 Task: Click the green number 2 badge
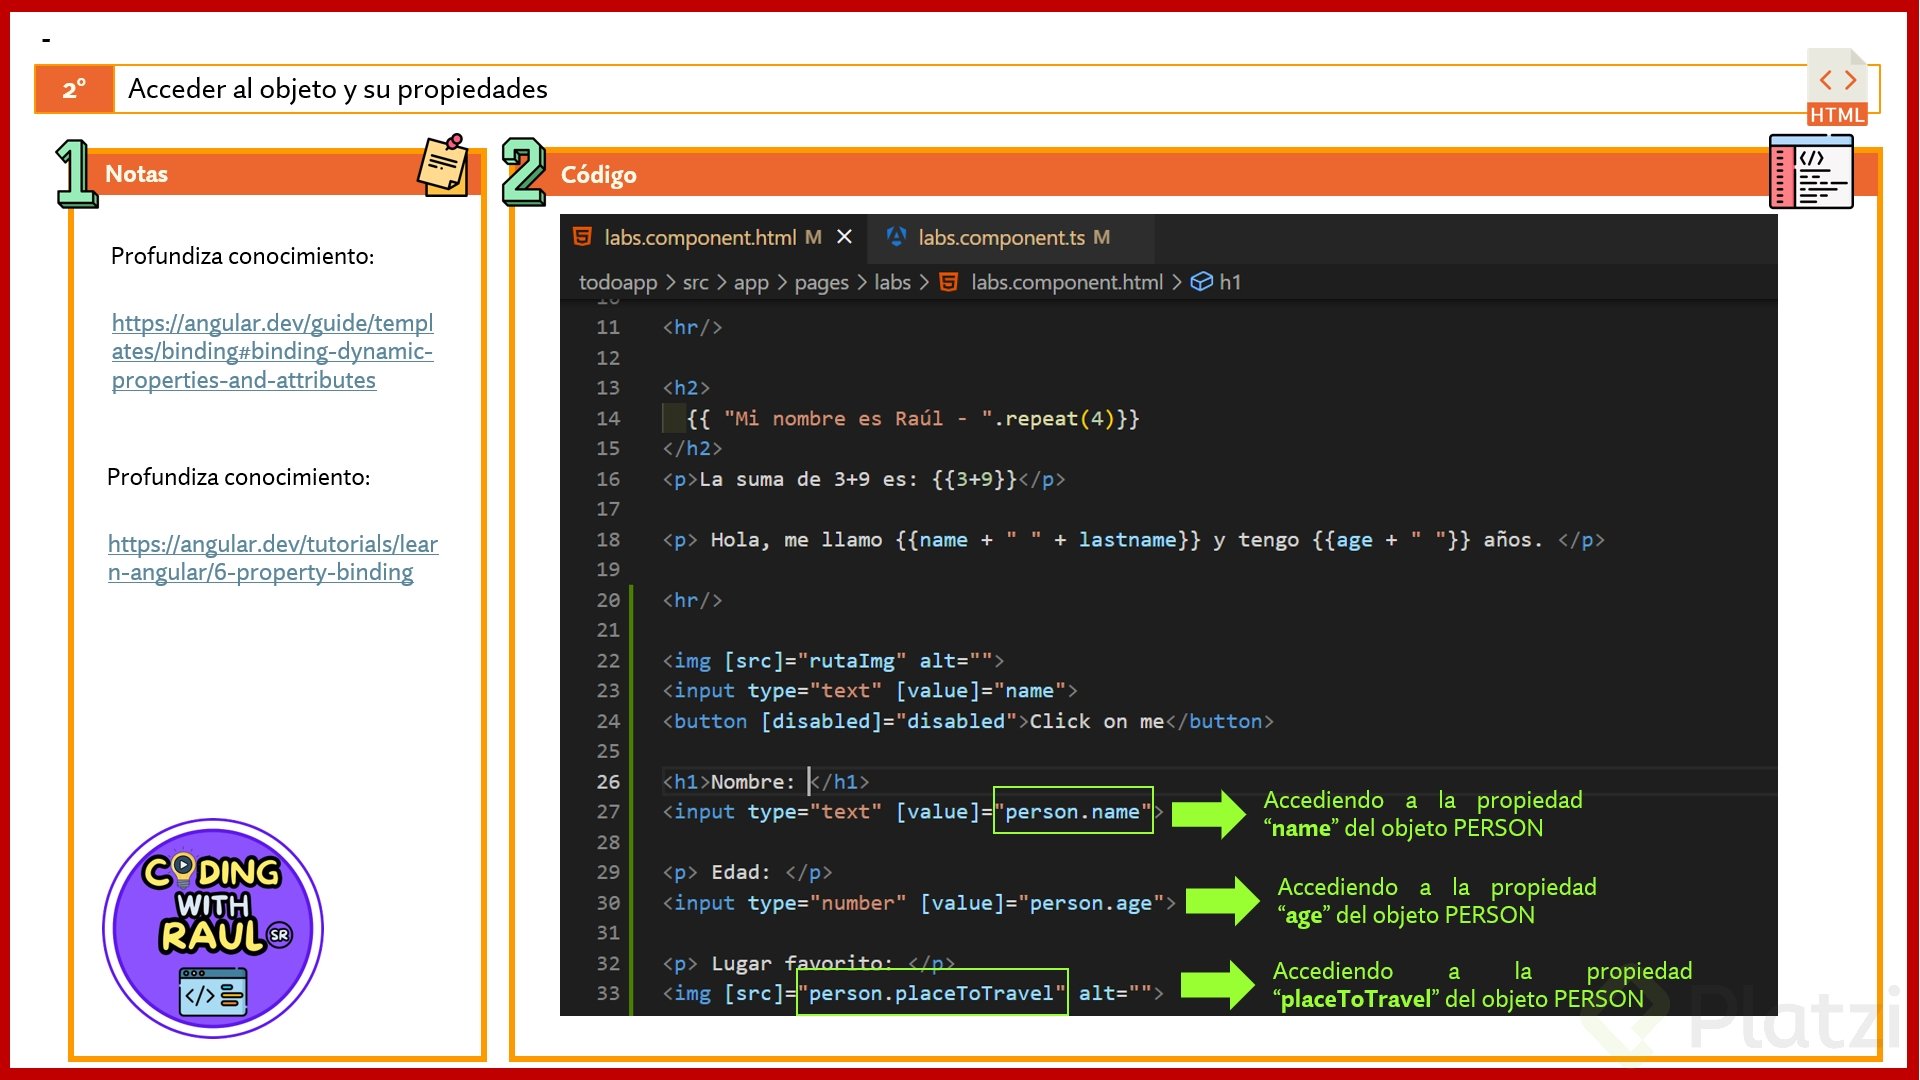point(524,172)
